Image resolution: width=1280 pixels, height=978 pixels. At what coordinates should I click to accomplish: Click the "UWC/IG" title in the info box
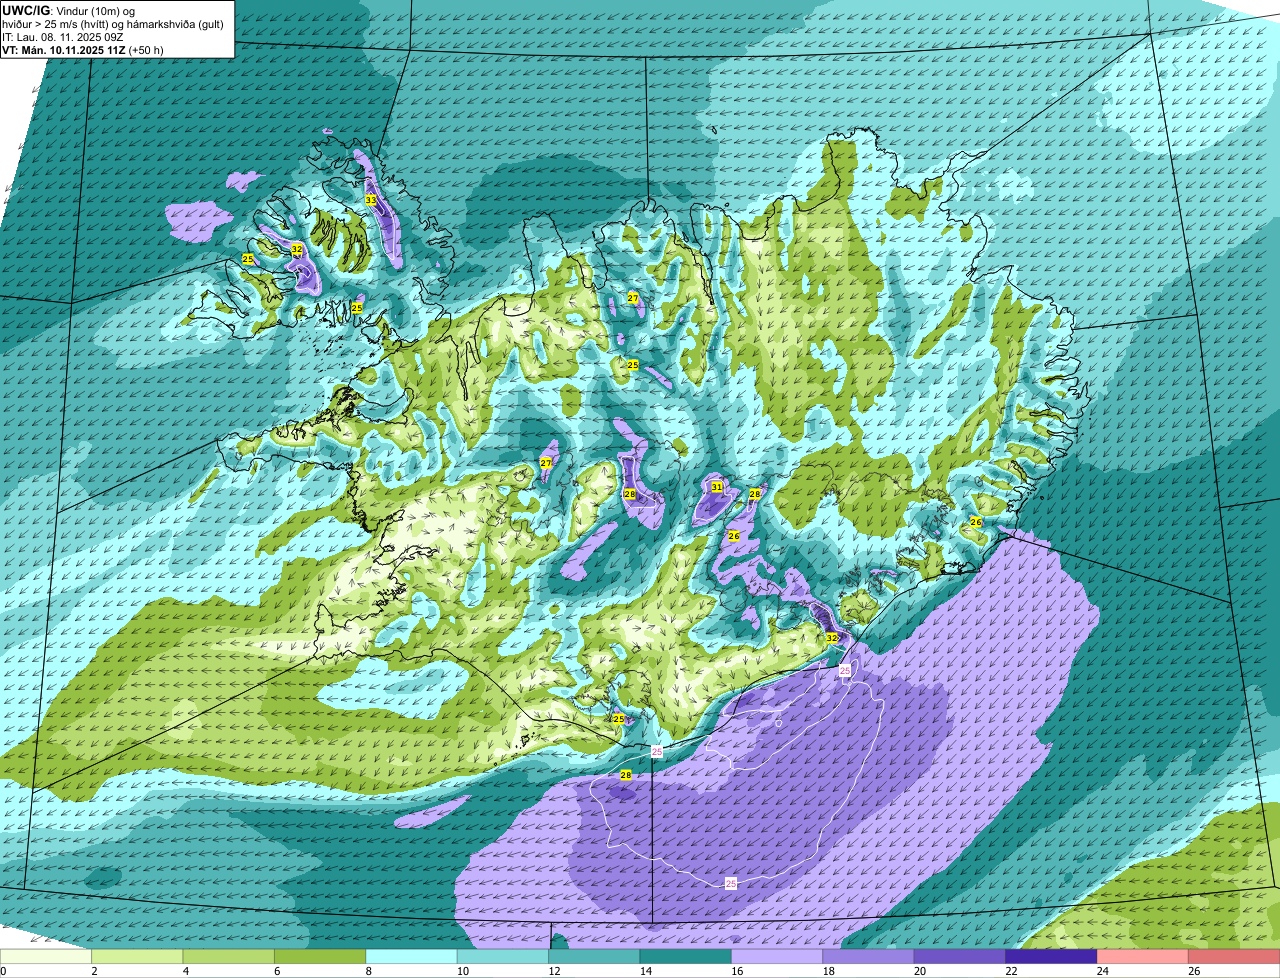[25, 10]
